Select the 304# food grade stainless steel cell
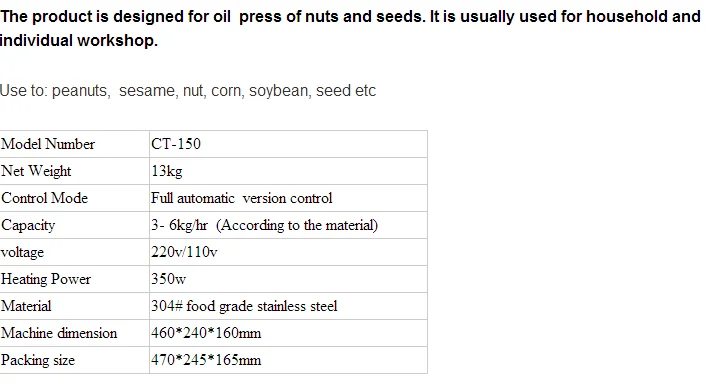The height and width of the screenshot is (384, 706). (288, 306)
